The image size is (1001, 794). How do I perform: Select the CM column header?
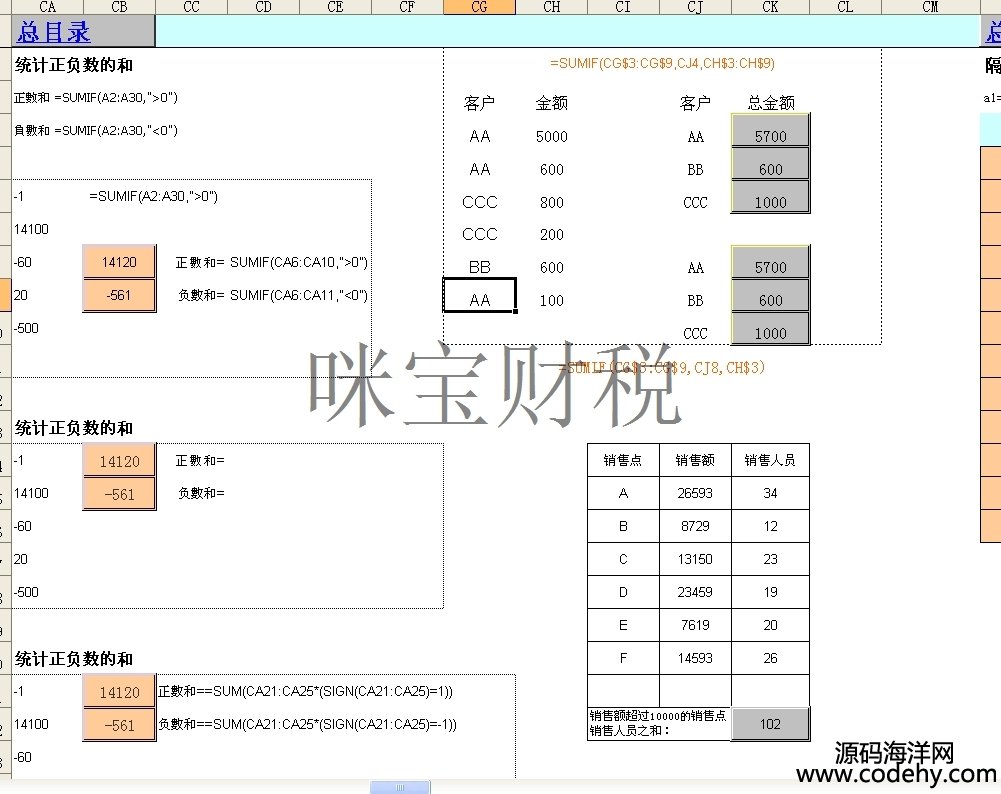930,7
